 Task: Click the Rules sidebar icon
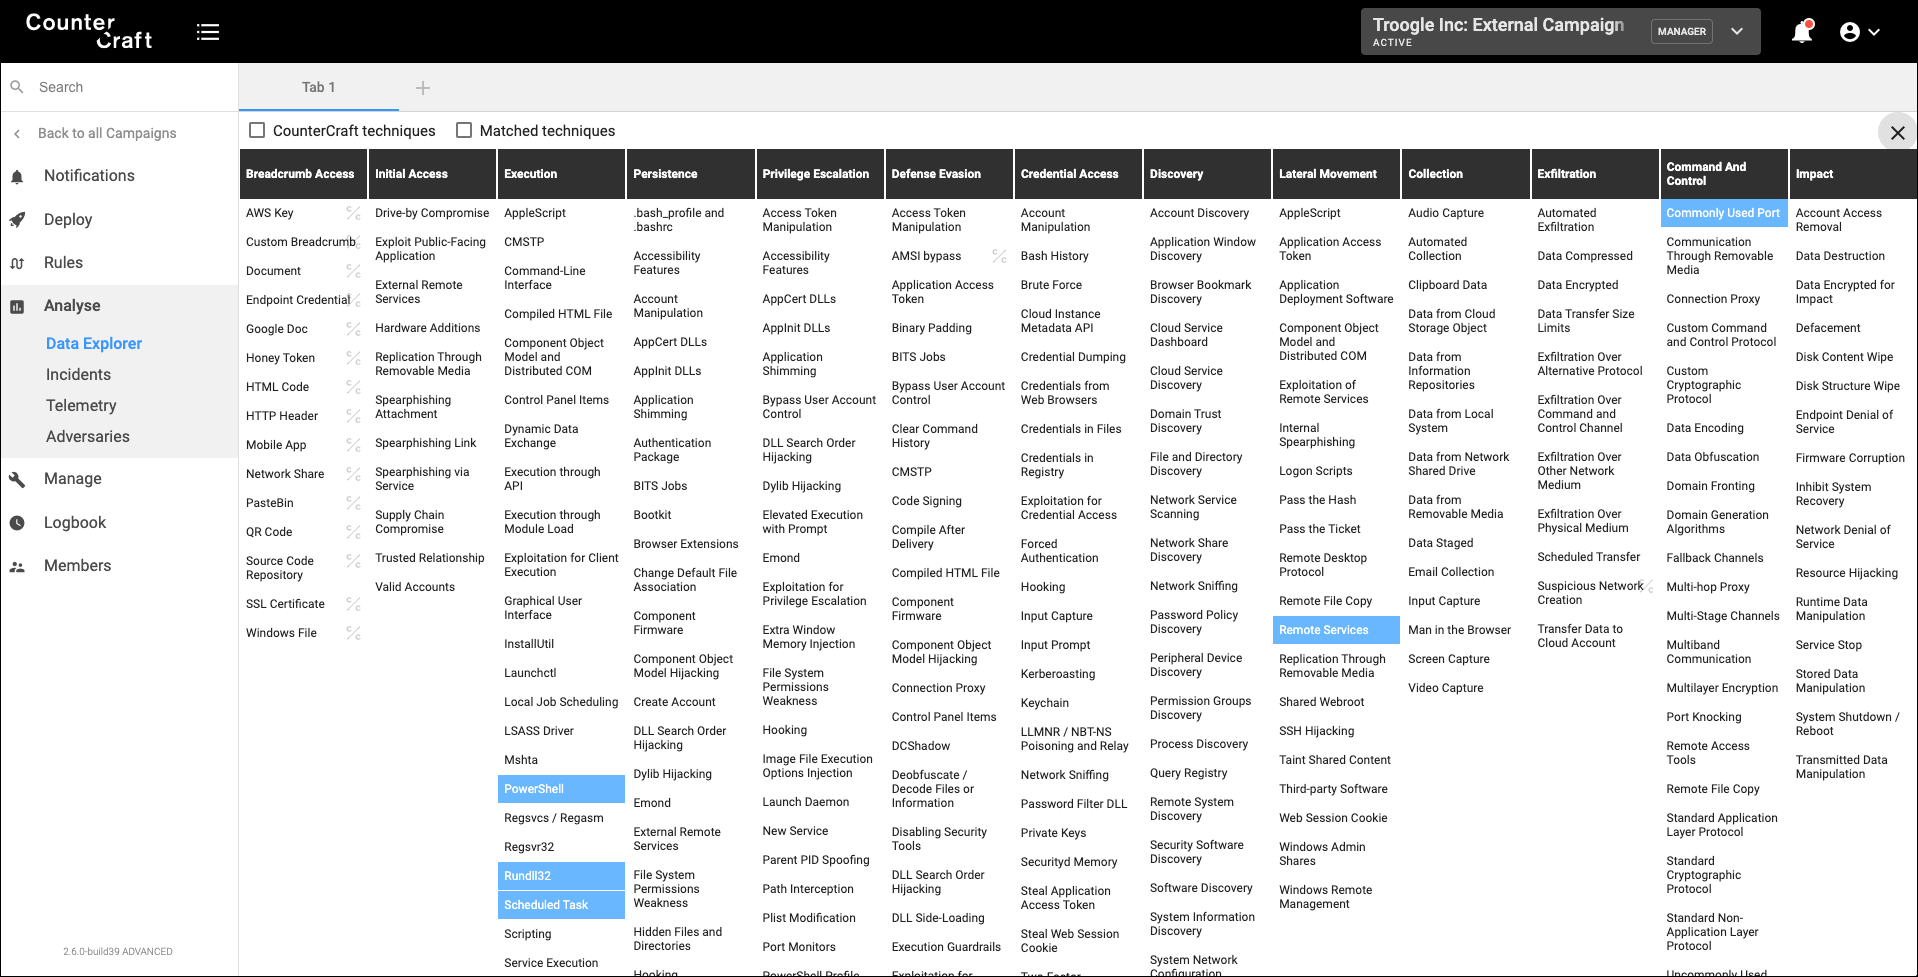coord(17,264)
